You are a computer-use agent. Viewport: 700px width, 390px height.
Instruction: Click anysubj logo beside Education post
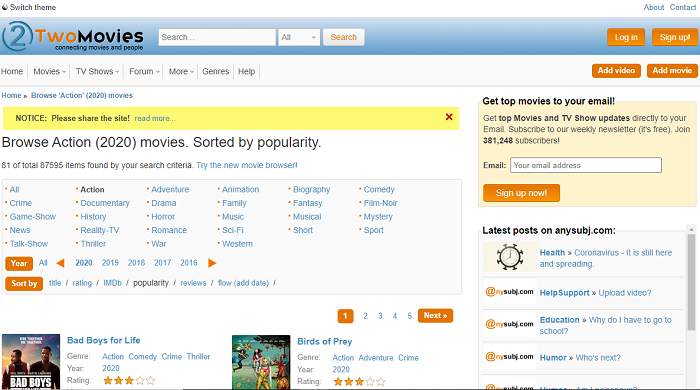click(x=509, y=324)
